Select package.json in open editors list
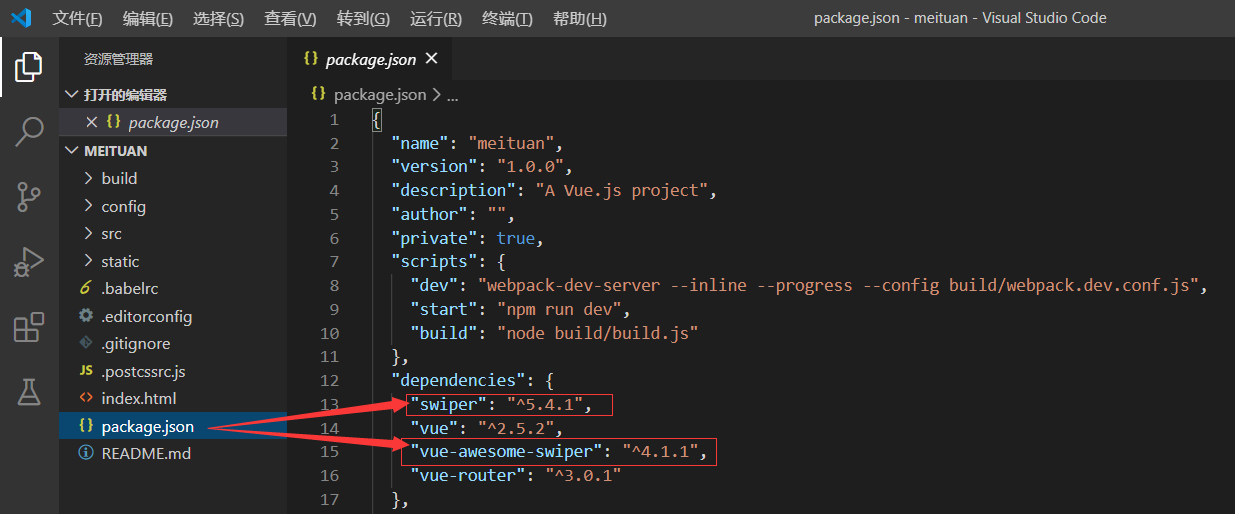Screen dimensions: 1235x514 173,122
